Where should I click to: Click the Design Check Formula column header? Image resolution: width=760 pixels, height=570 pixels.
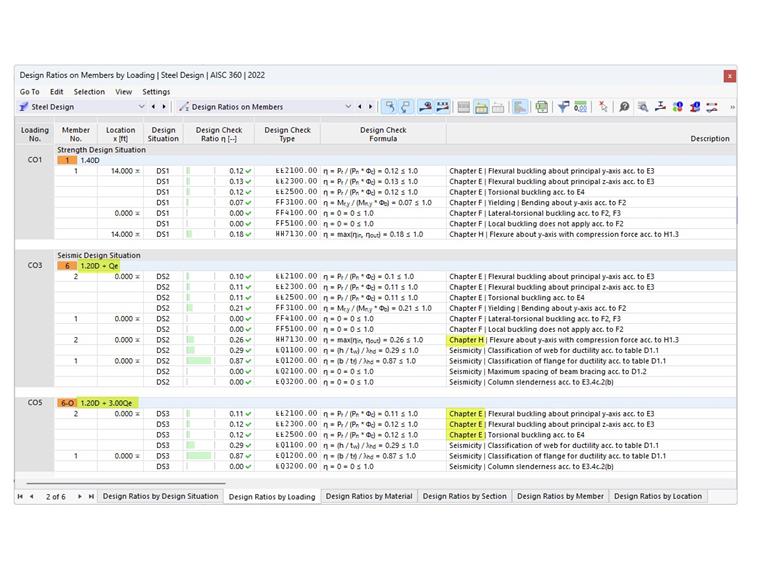(383, 134)
